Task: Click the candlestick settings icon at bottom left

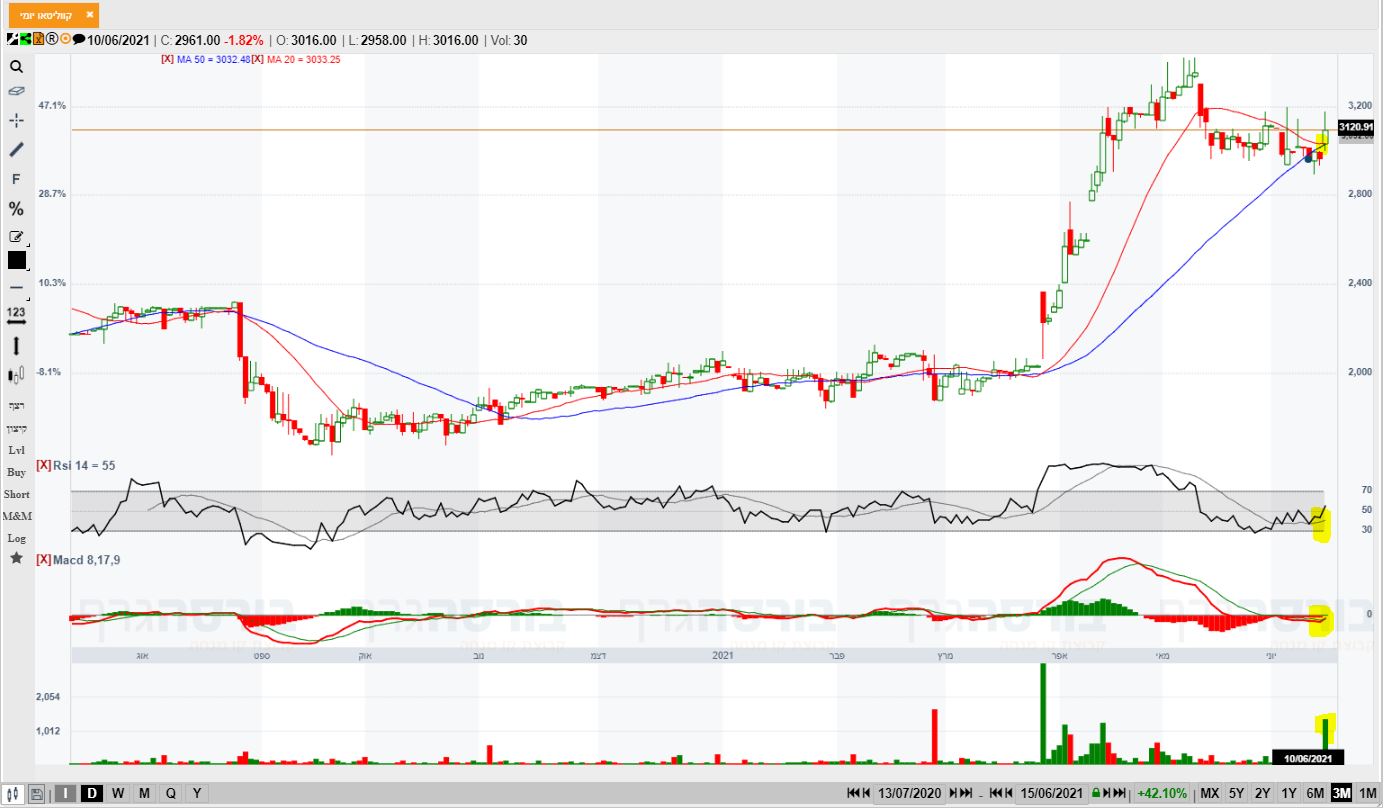Action: 14,793
